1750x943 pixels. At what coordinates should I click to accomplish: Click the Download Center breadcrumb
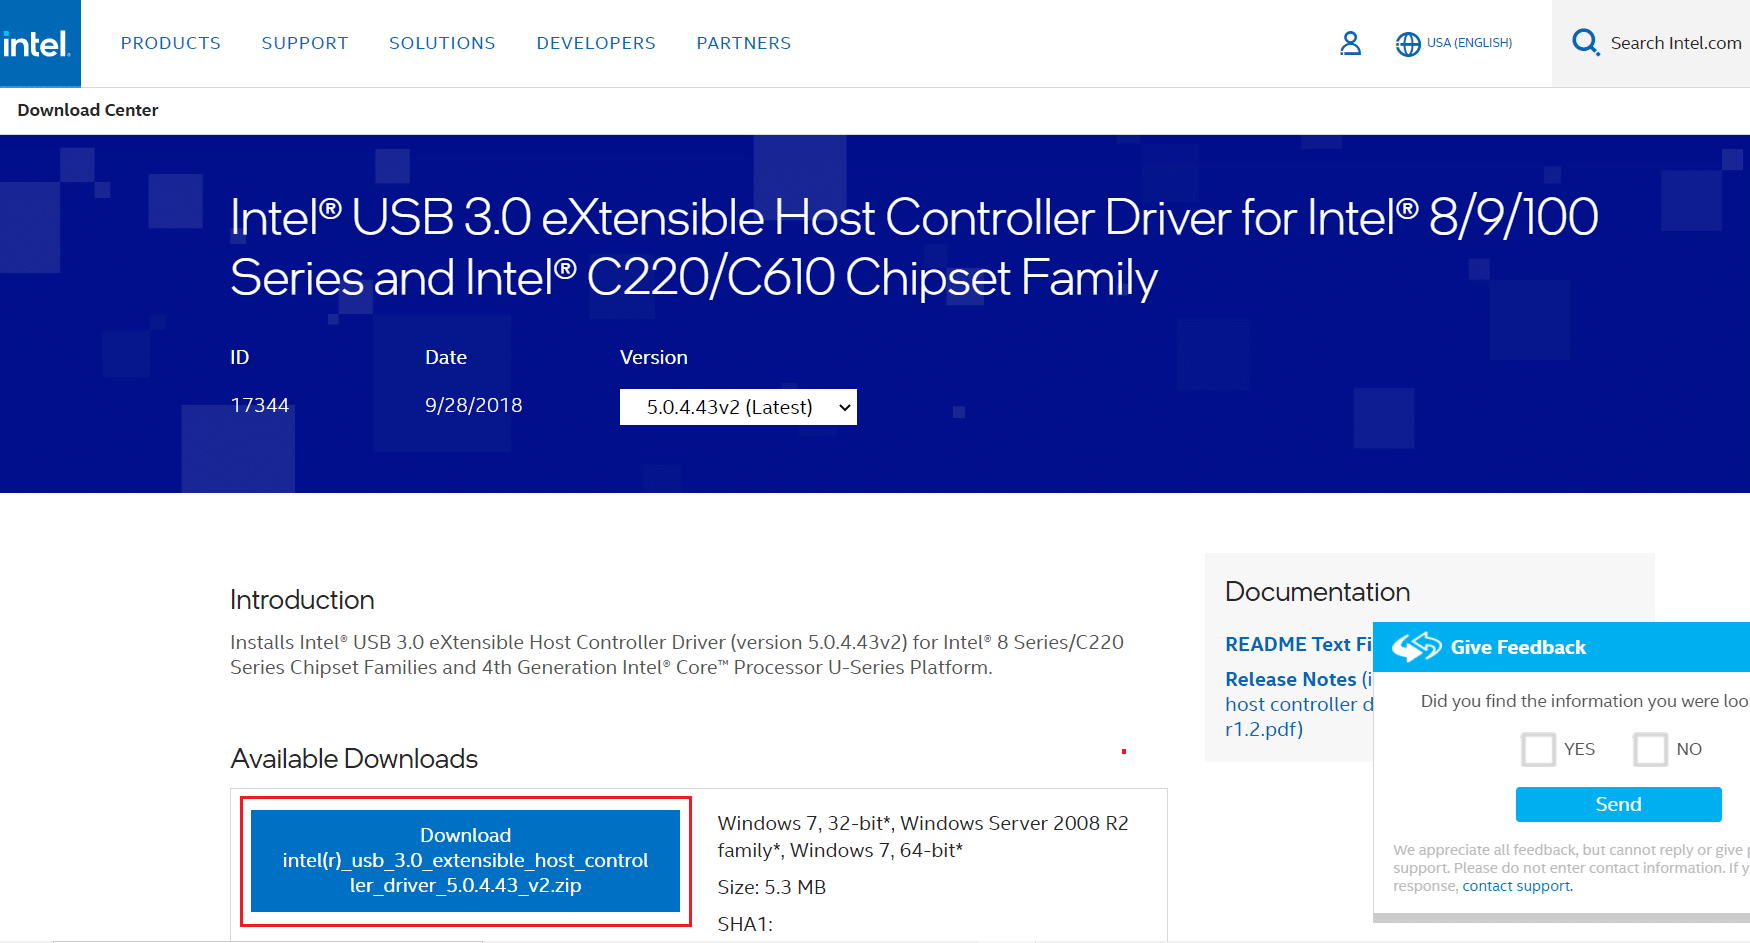[87, 110]
